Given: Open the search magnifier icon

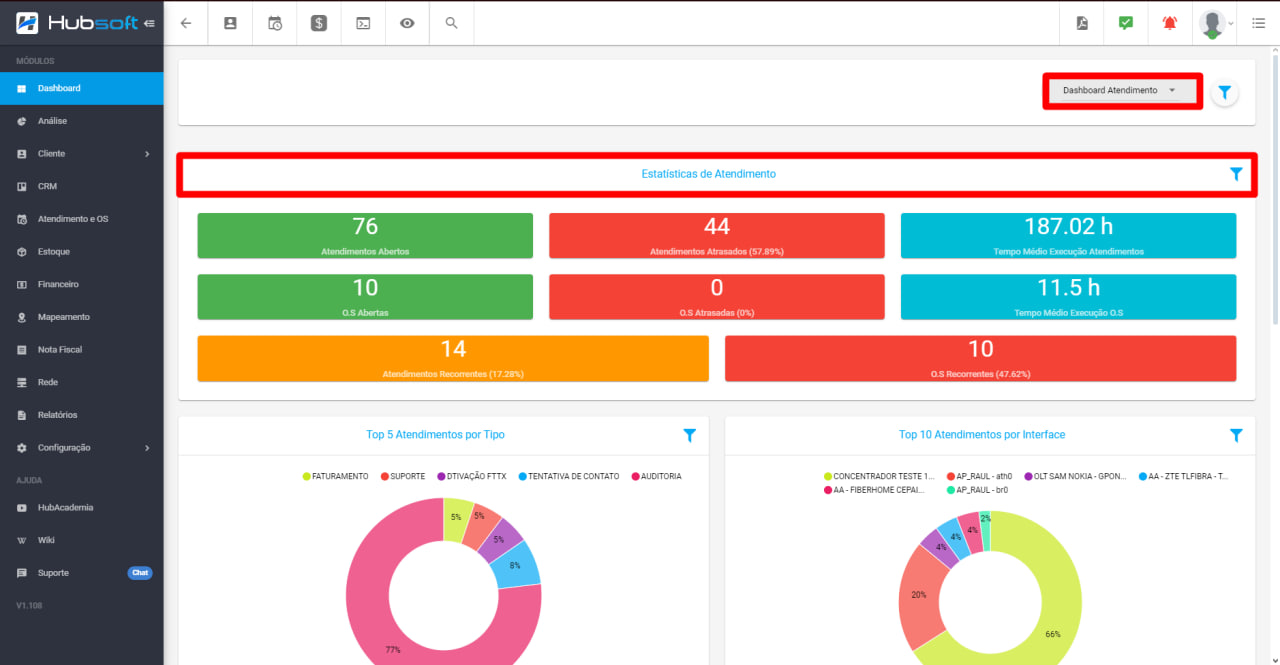Looking at the screenshot, I should pos(452,23).
